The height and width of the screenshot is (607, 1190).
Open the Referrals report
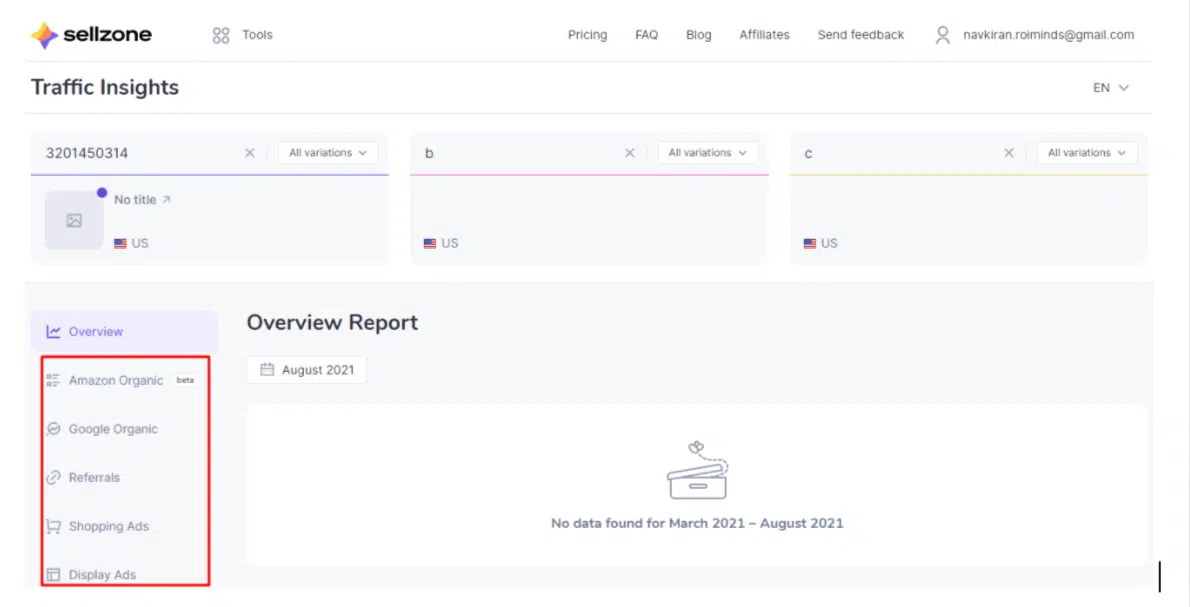coord(94,477)
